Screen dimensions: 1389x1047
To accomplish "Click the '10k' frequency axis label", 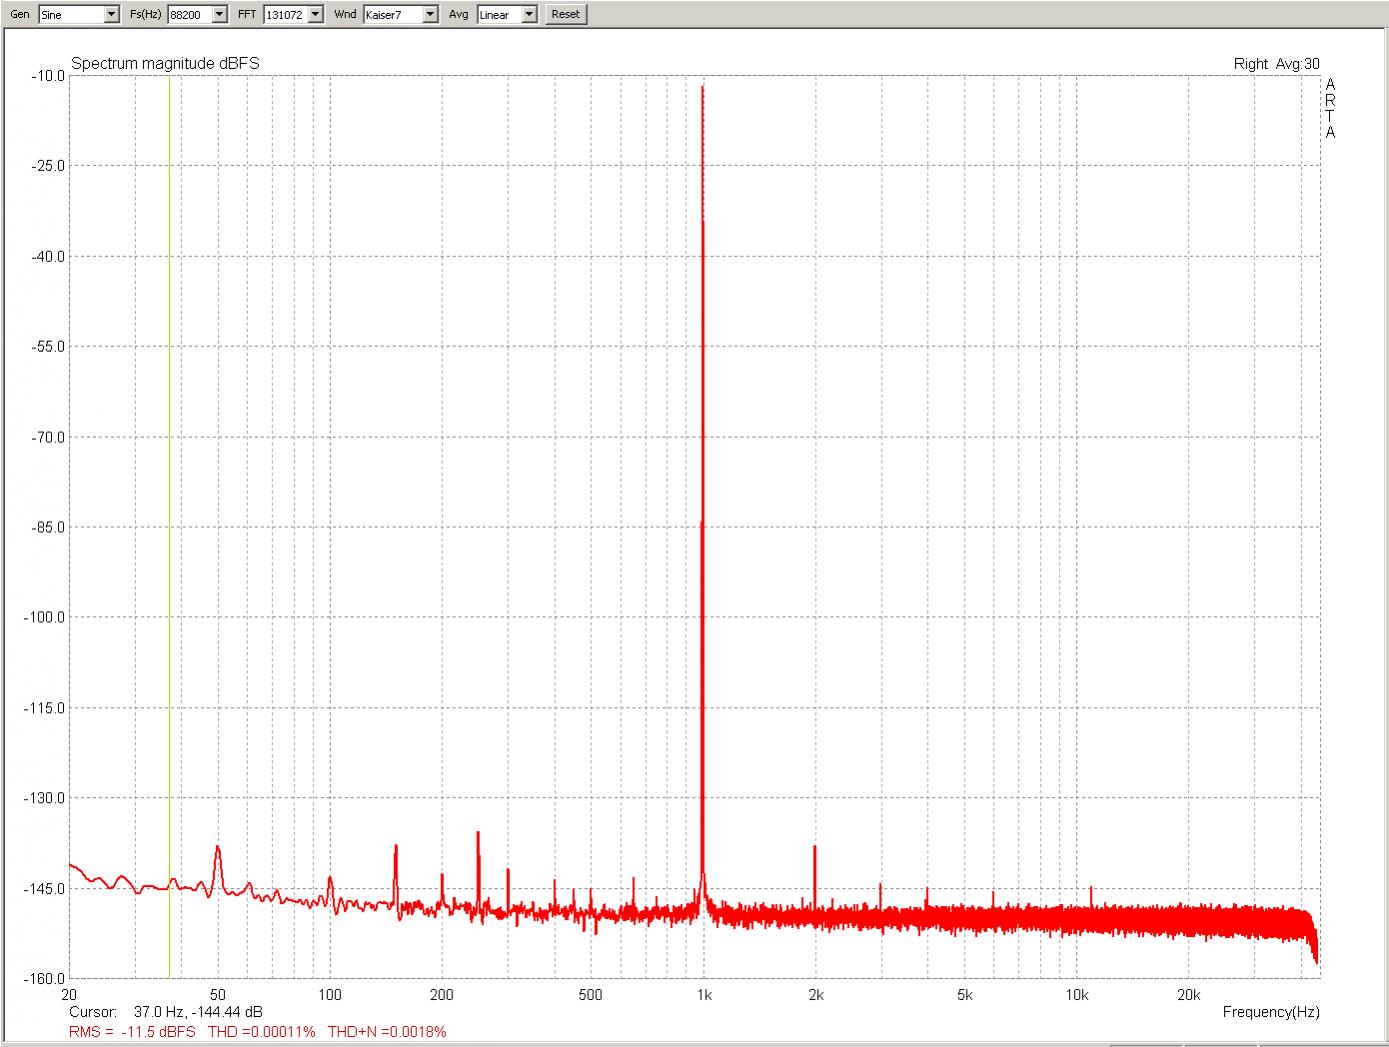I will click(x=1077, y=995).
